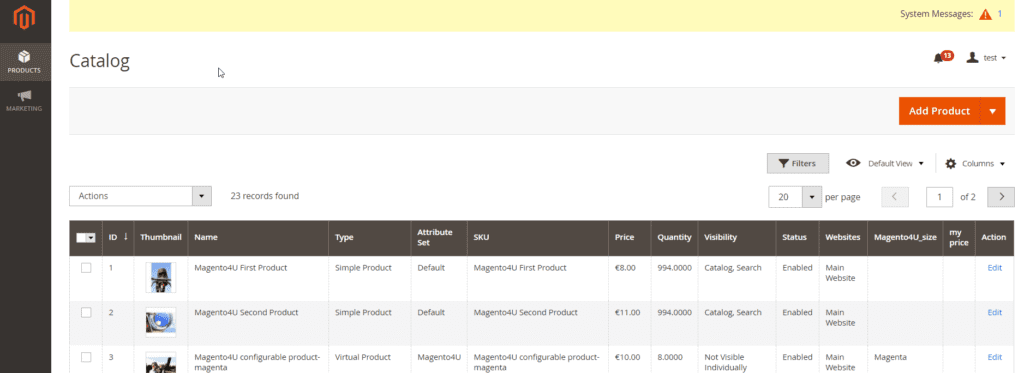Sort by the Visibility column header

click(737, 238)
